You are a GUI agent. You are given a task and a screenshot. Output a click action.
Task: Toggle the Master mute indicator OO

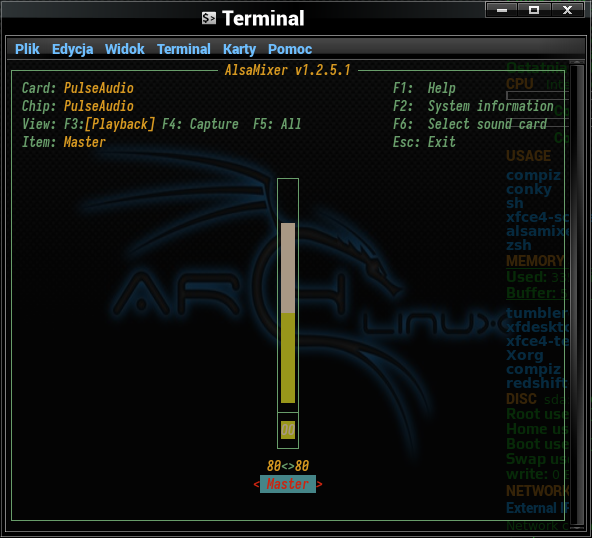[288, 430]
